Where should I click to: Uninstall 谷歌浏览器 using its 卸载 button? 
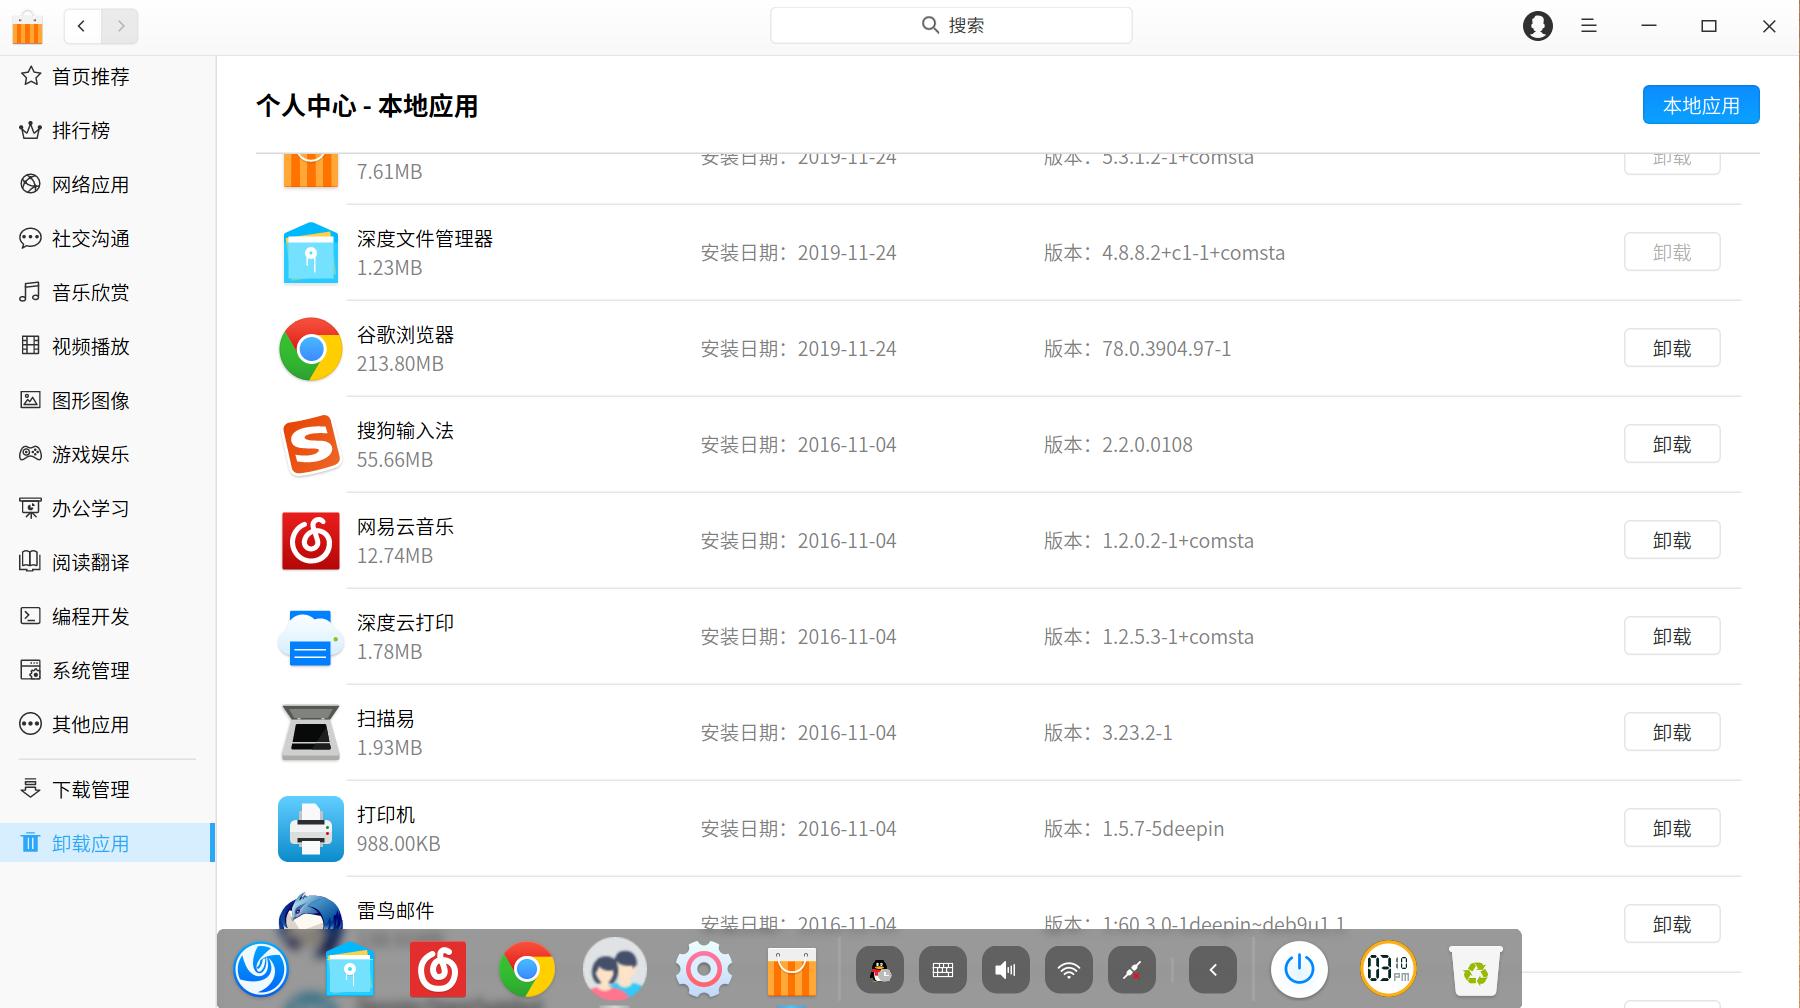pyautogui.click(x=1671, y=348)
